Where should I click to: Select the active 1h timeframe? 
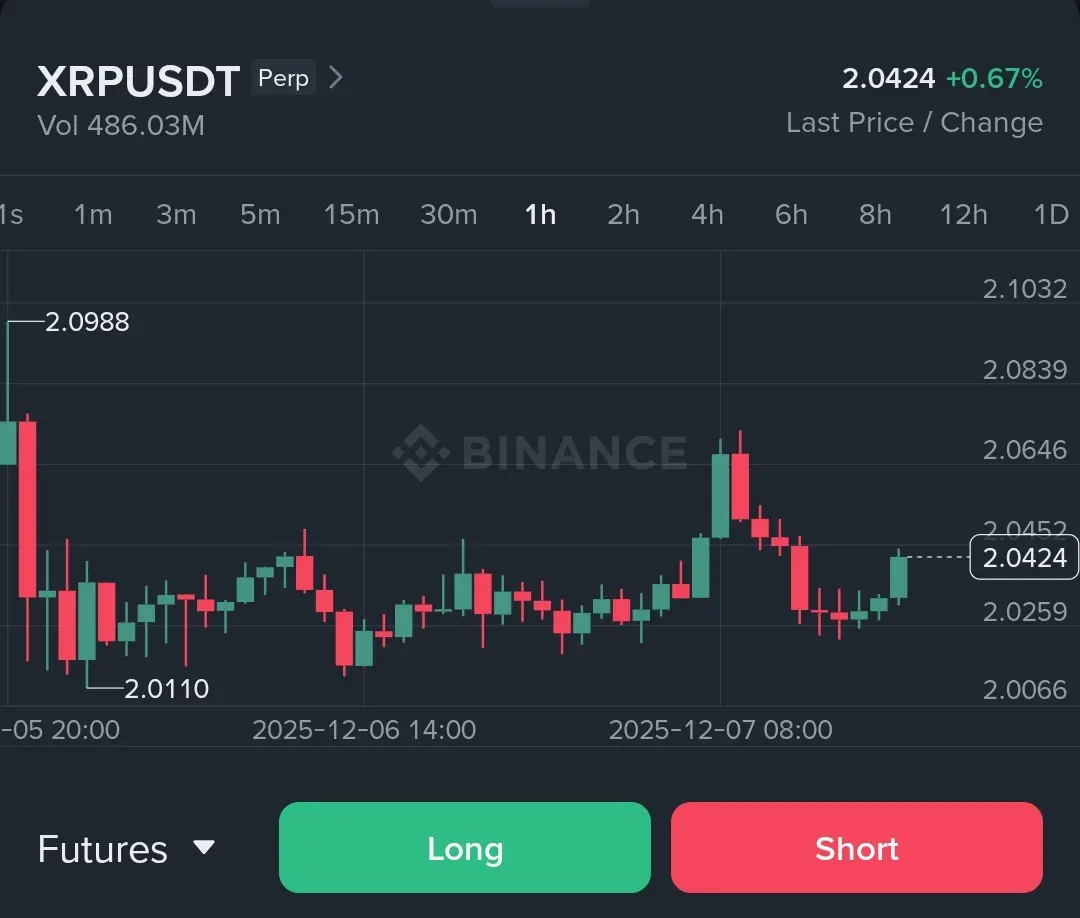540,214
